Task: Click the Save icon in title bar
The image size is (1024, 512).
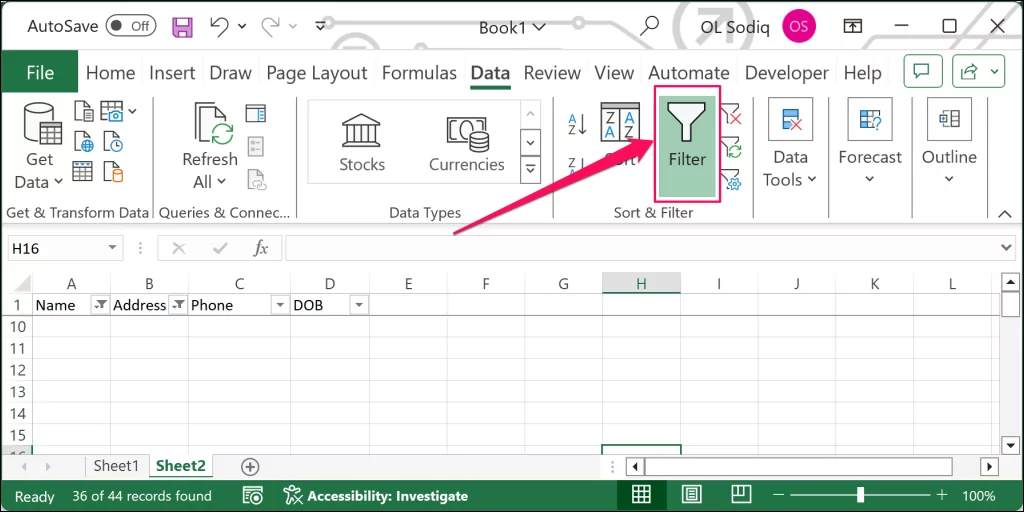Action: (x=183, y=27)
